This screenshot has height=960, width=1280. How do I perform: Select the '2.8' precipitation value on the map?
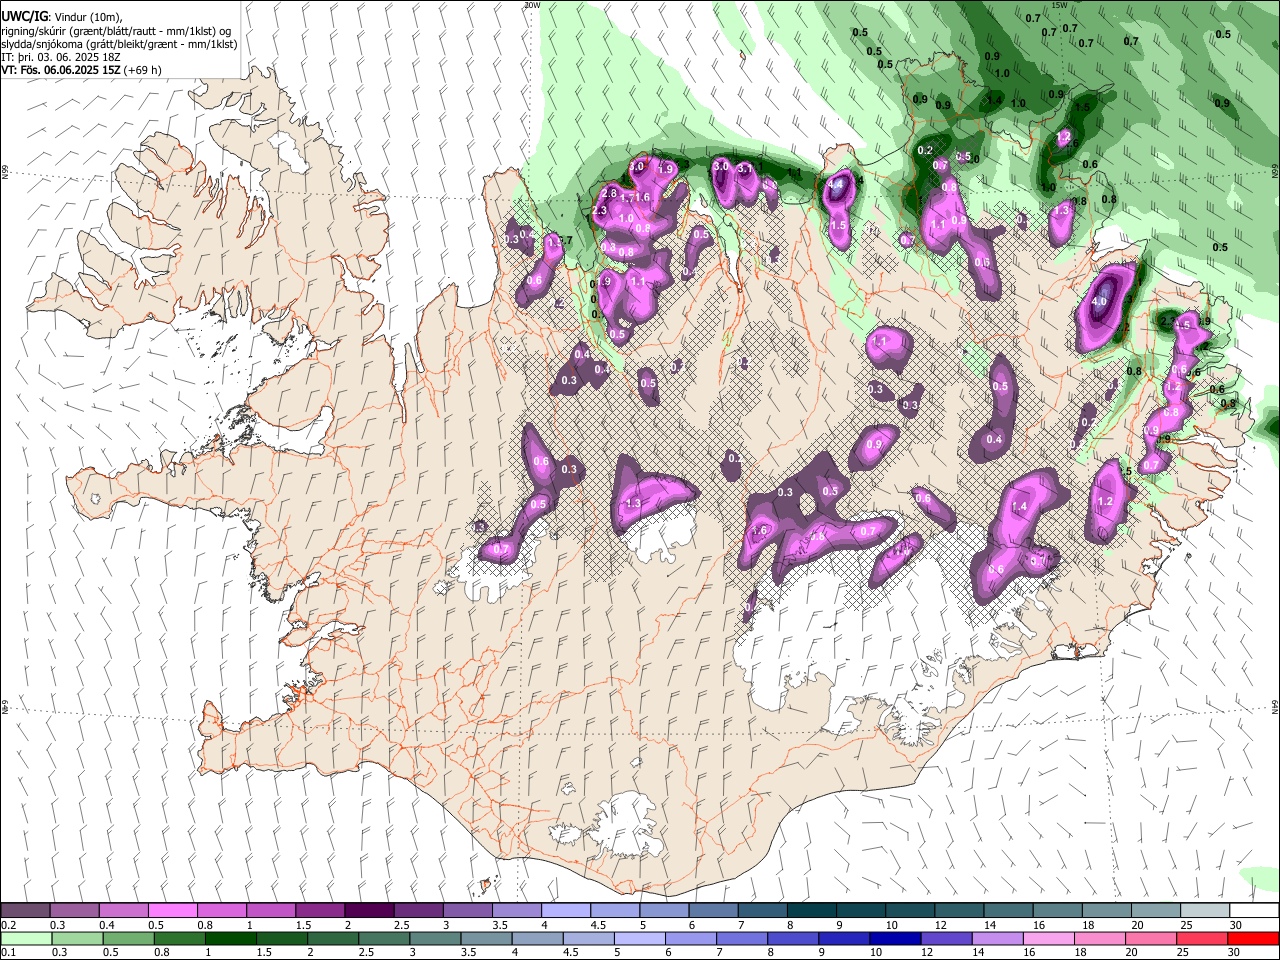(x=609, y=192)
